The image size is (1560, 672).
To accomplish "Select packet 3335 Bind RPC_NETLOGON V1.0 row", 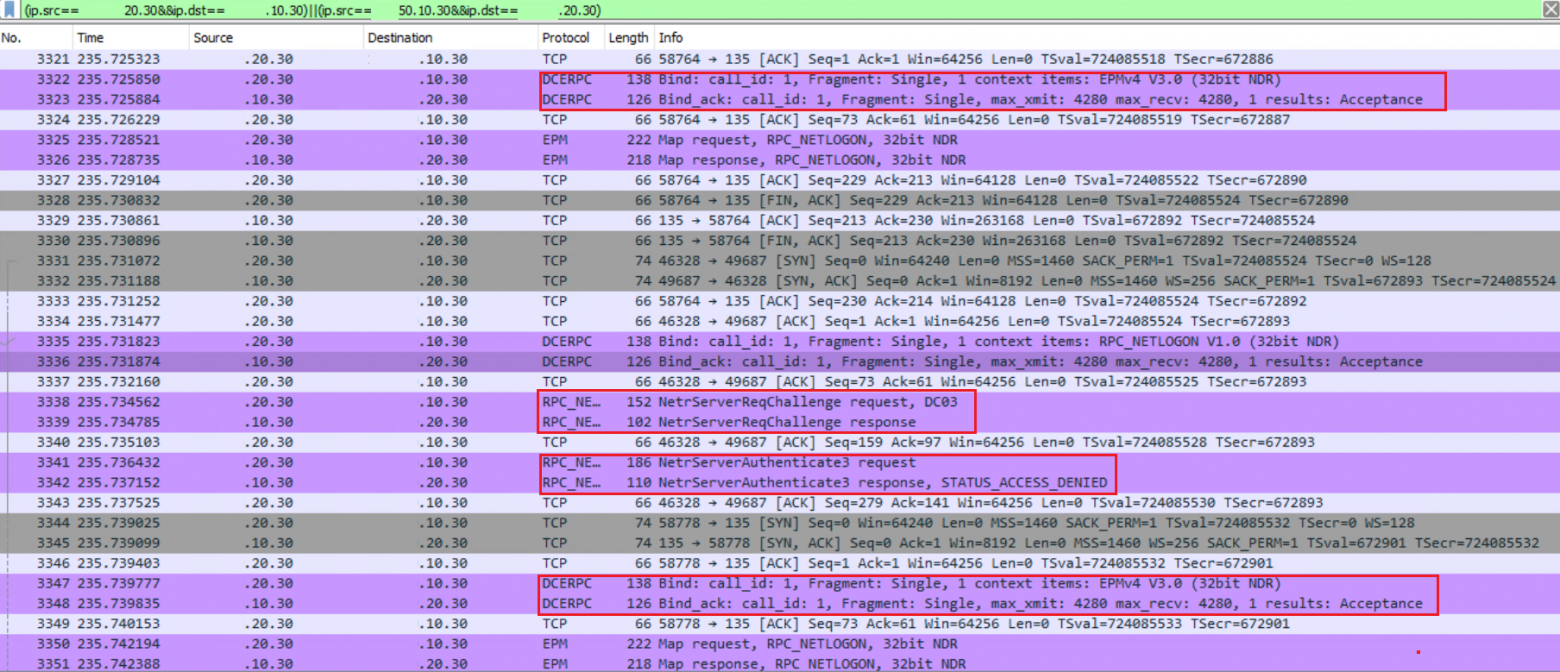I will coord(780,341).
